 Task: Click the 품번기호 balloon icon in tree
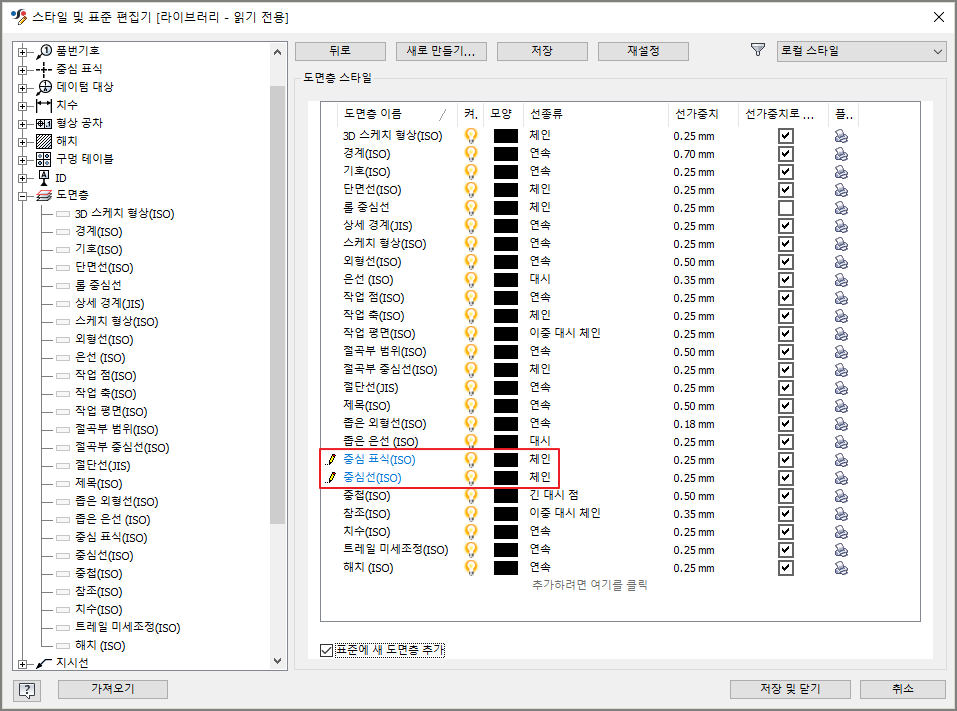coord(44,51)
